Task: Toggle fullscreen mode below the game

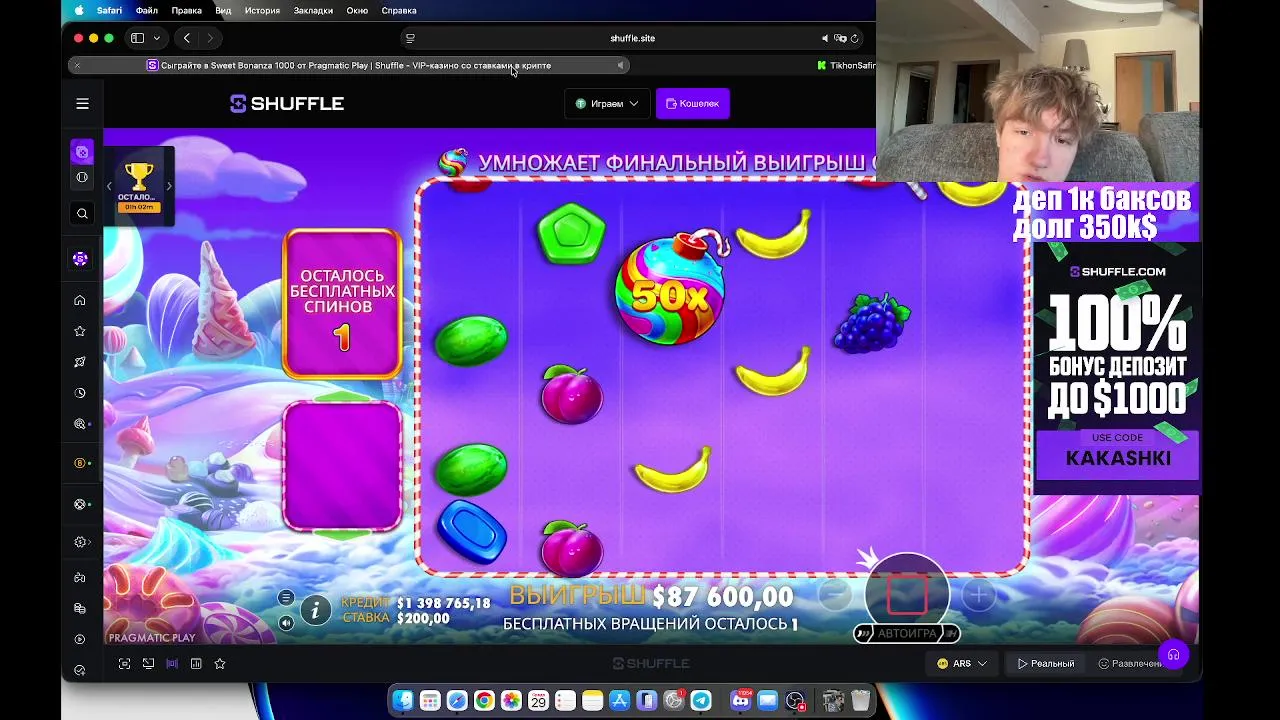Action: (x=124, y=664)
